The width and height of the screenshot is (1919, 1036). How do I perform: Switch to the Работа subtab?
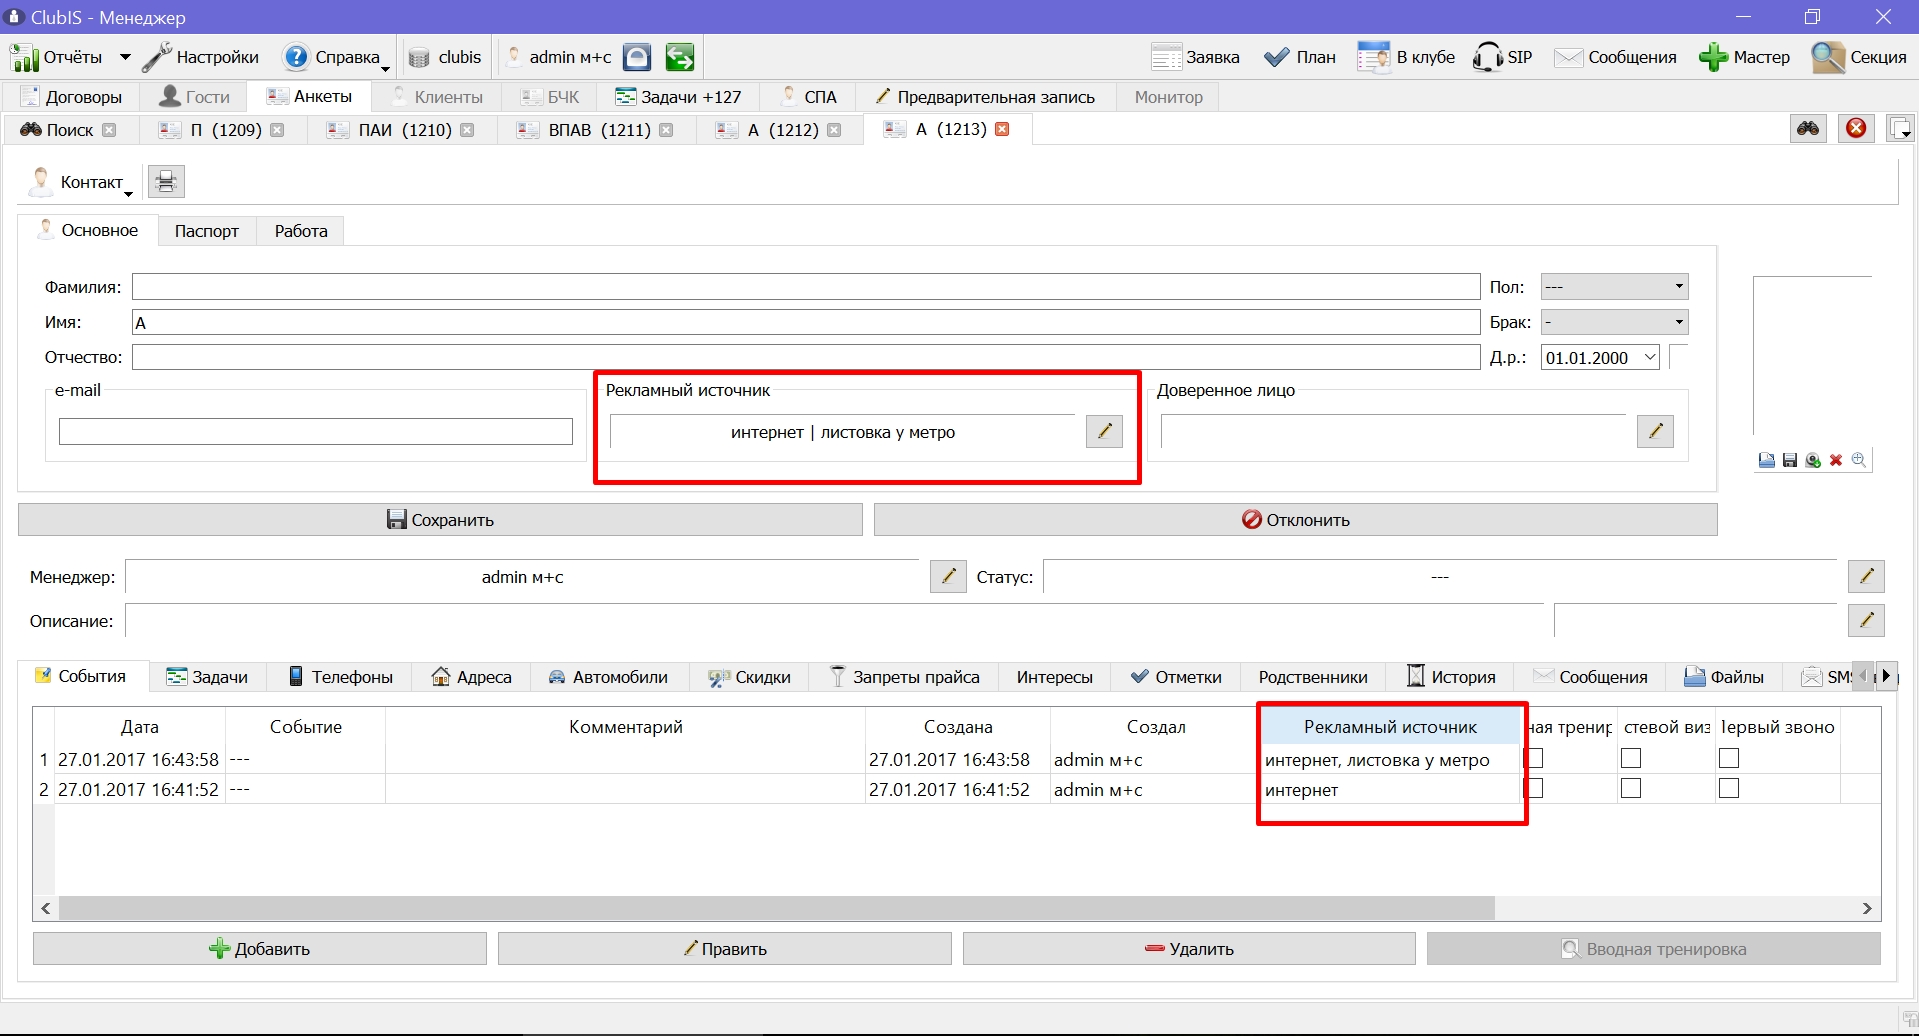(301, 231)
